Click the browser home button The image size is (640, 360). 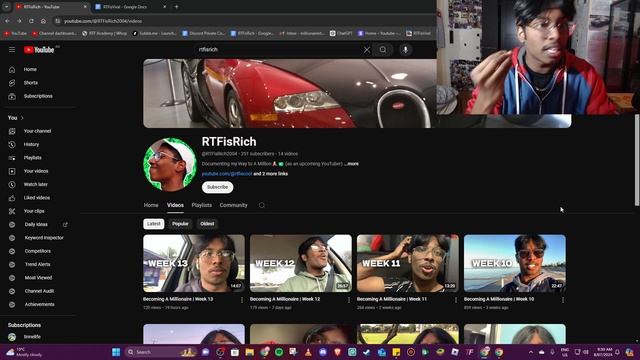[x=43, y=21]
